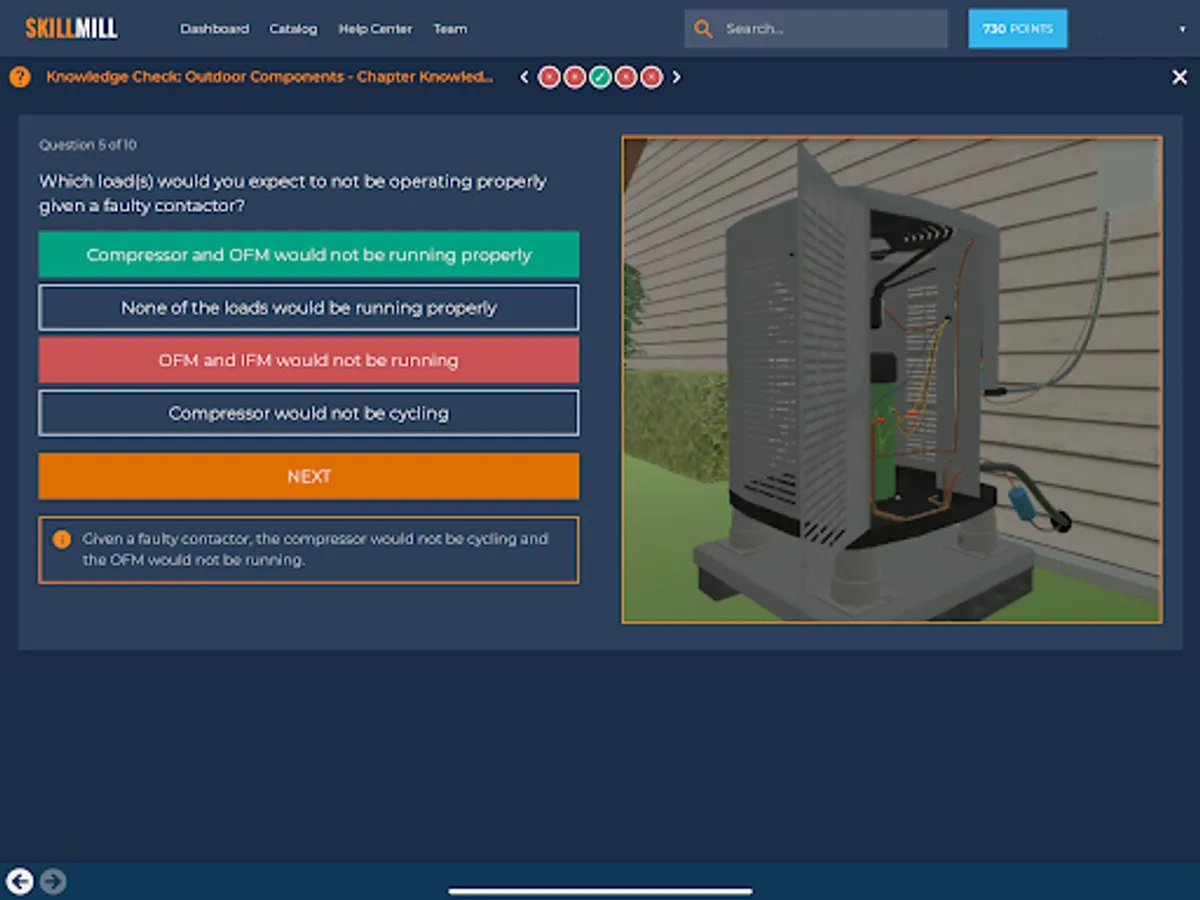1200x900 pixels.
Task: Select the fifth progress indicator (red X)
Action: [x=651, y=77]
